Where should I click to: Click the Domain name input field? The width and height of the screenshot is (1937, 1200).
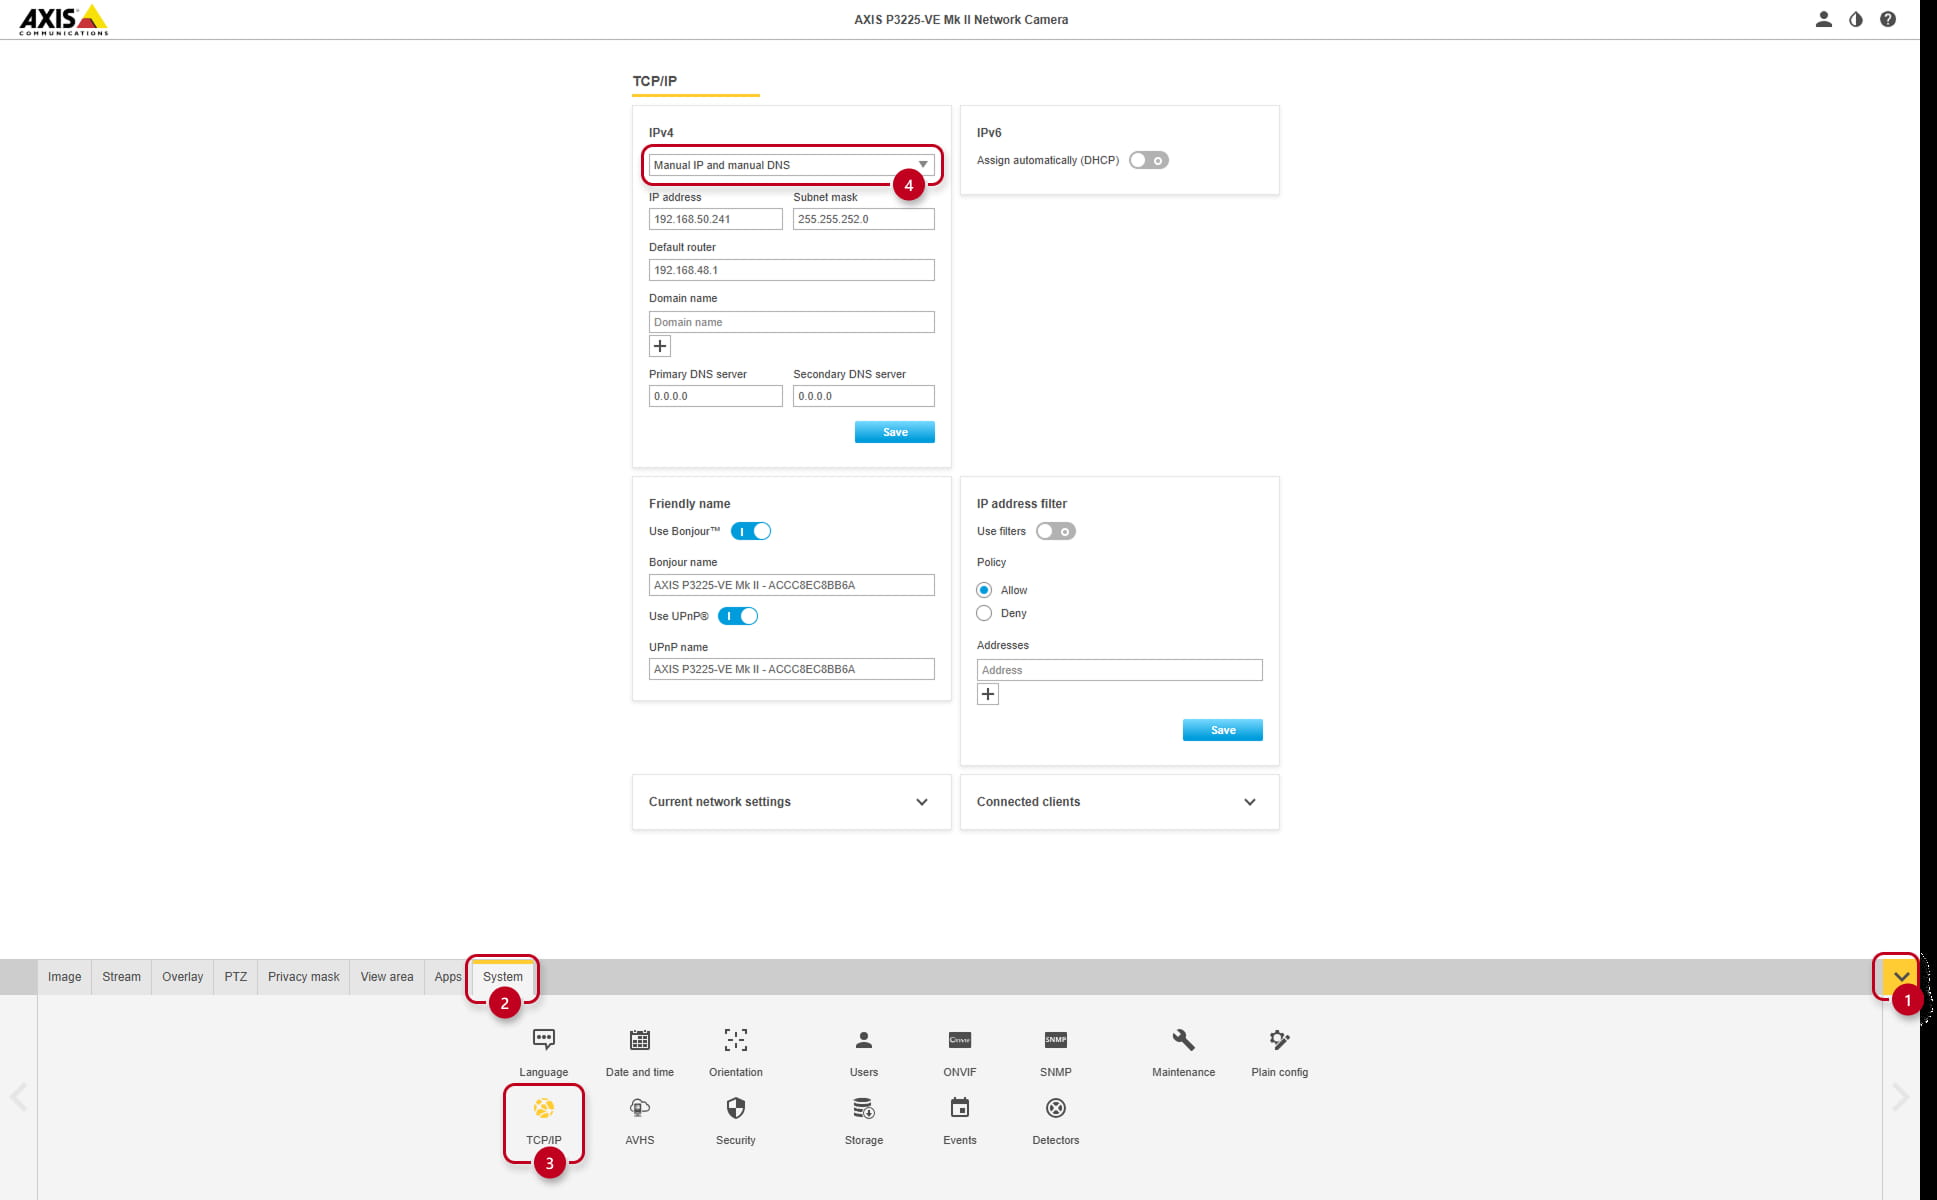click(x=792, y=322)
